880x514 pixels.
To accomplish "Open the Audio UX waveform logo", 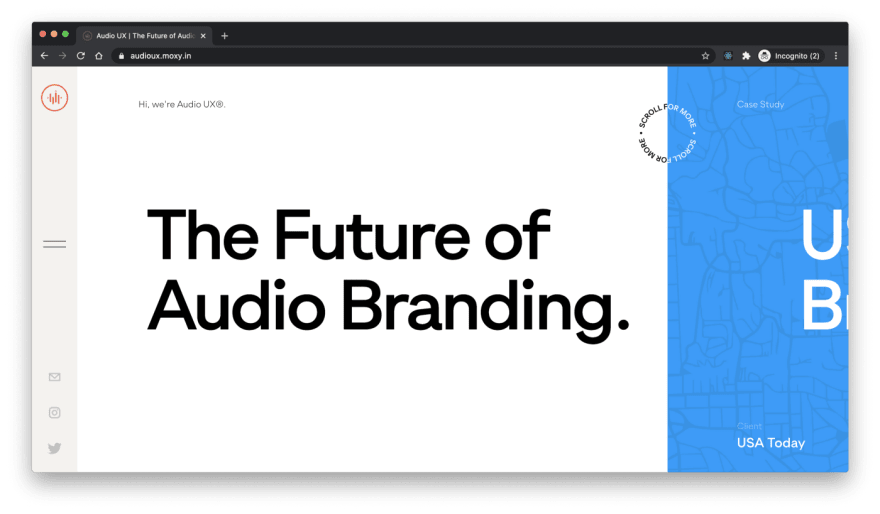I will tap(54, 98).
